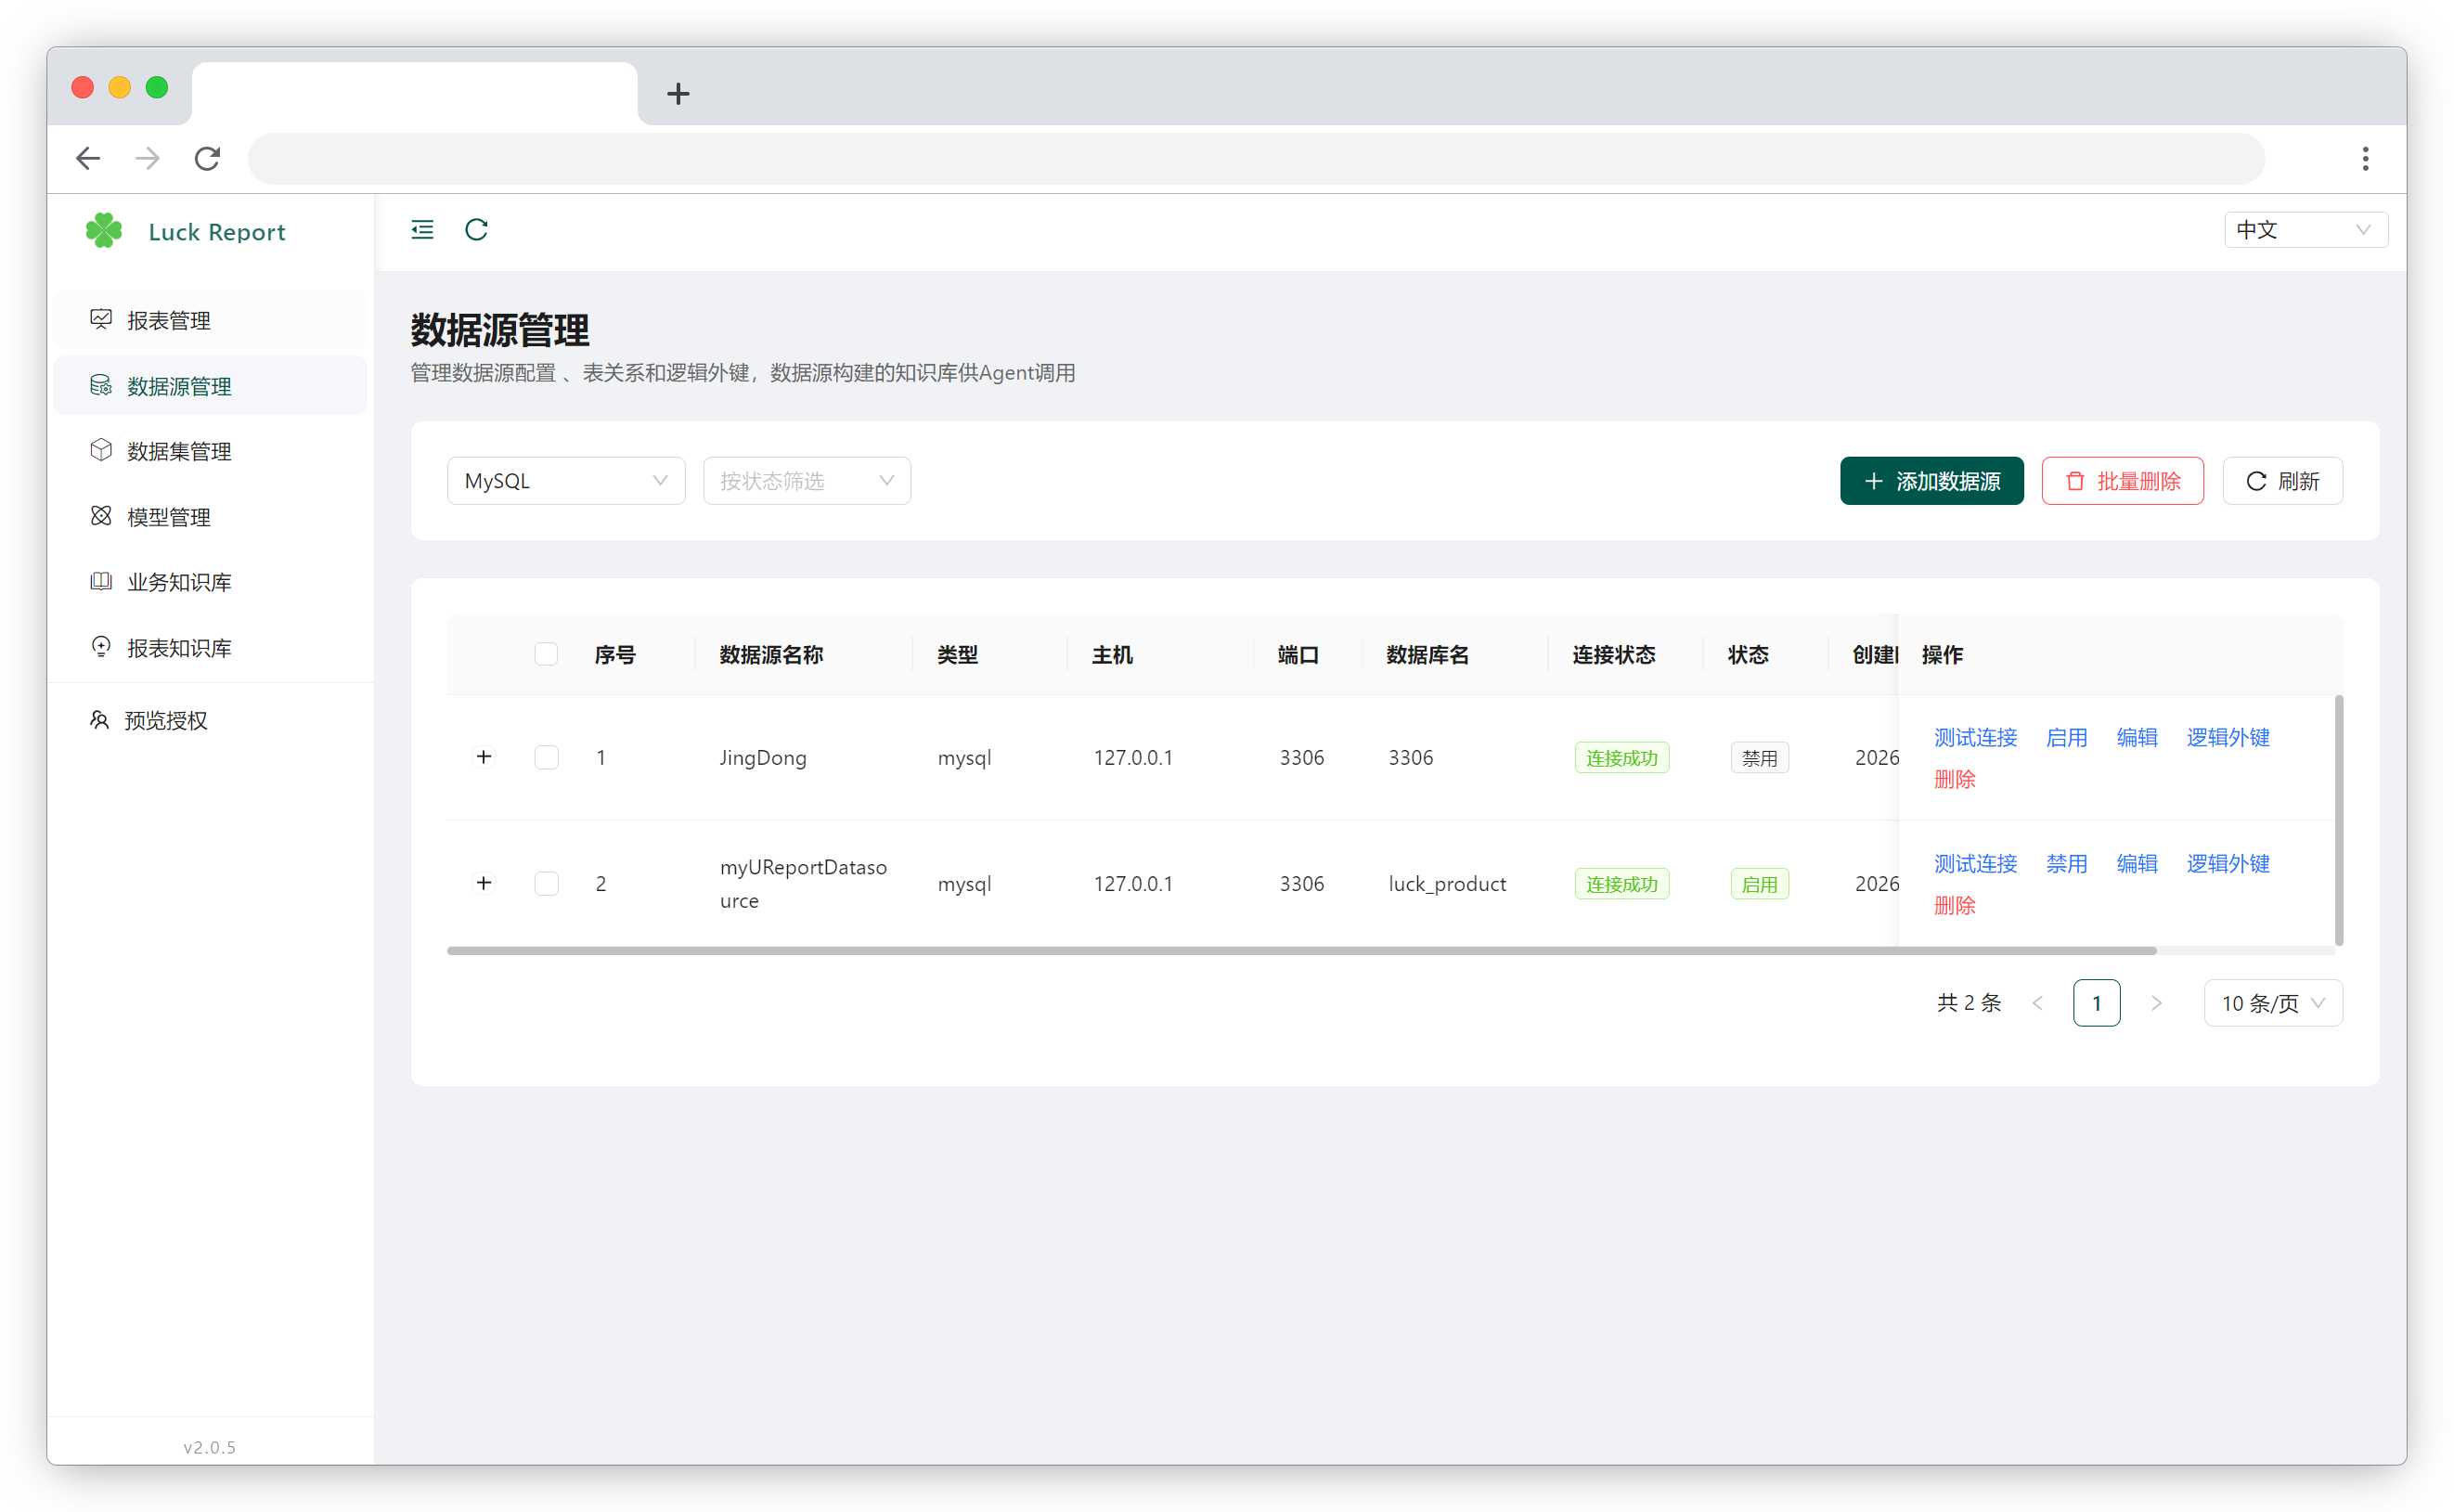Open the MySQL type filter dropdown
This screenshot has width=2454, height=1512.
[x=566, y=481]
